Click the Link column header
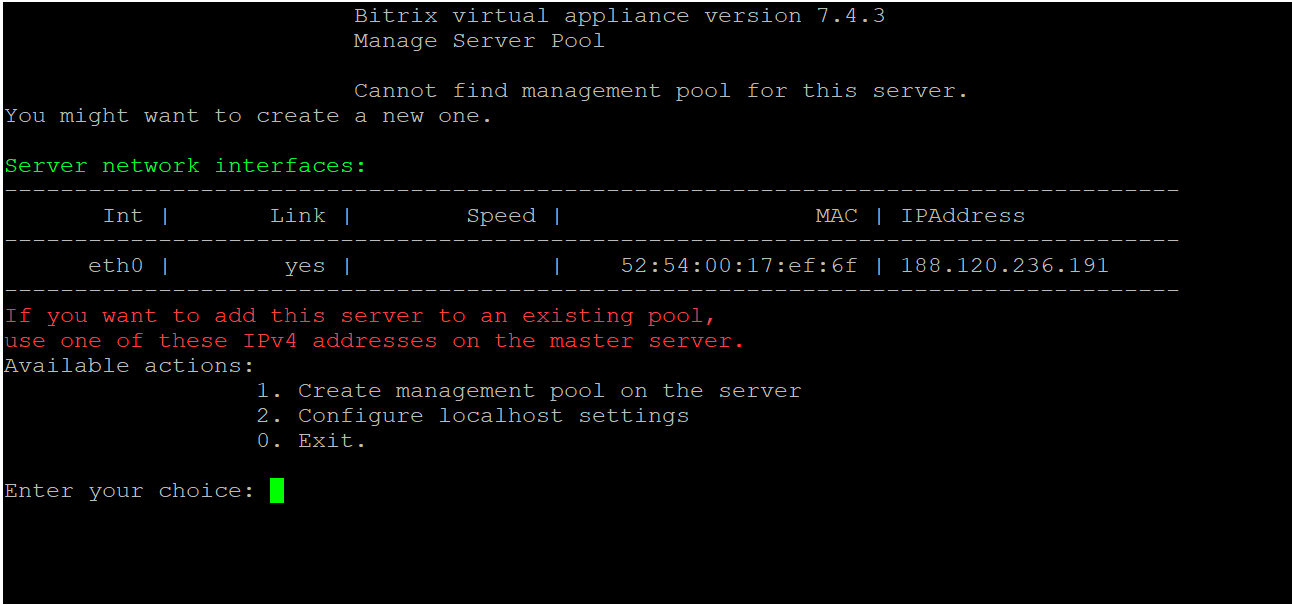Screen dimensions: 1292x605 [x=298, y=216]
